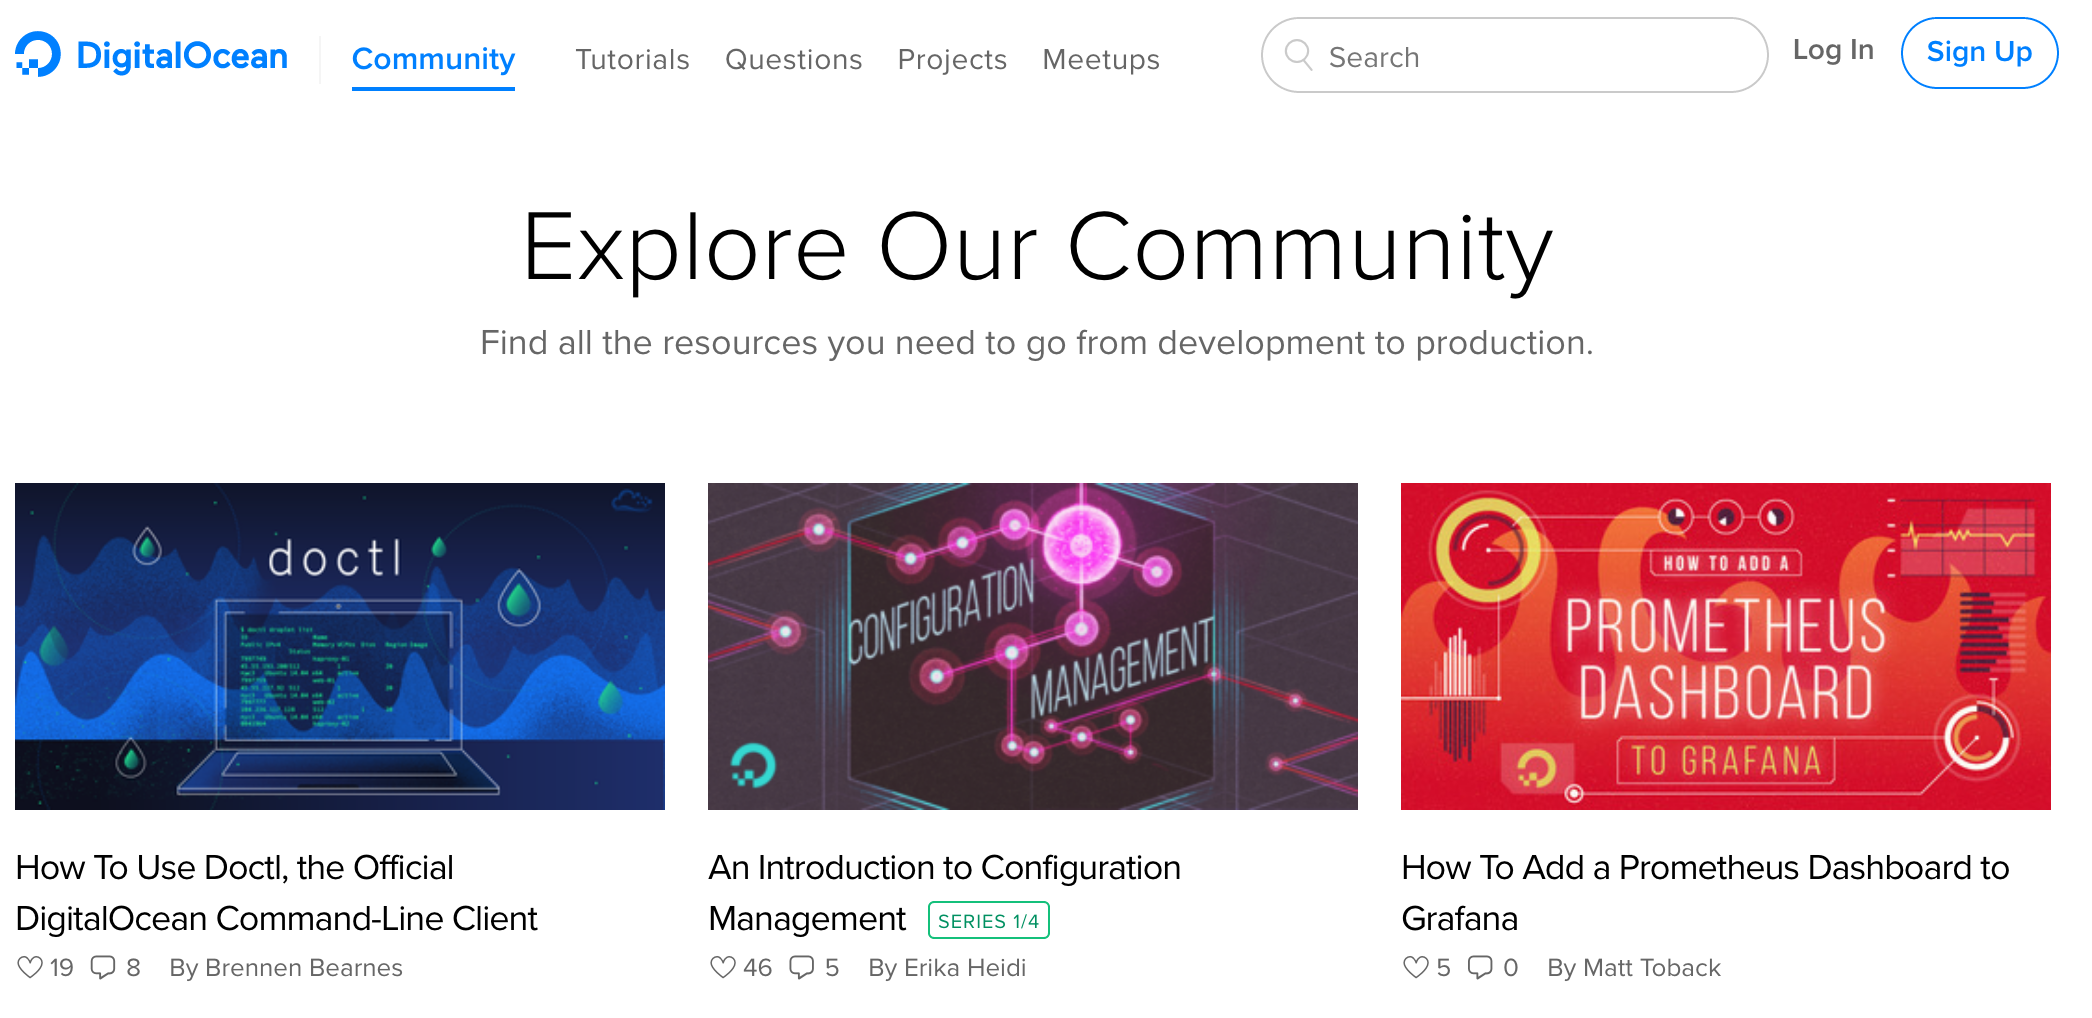
Task: Open 'How To Use Doctl' article title
Action: point(277,893)
